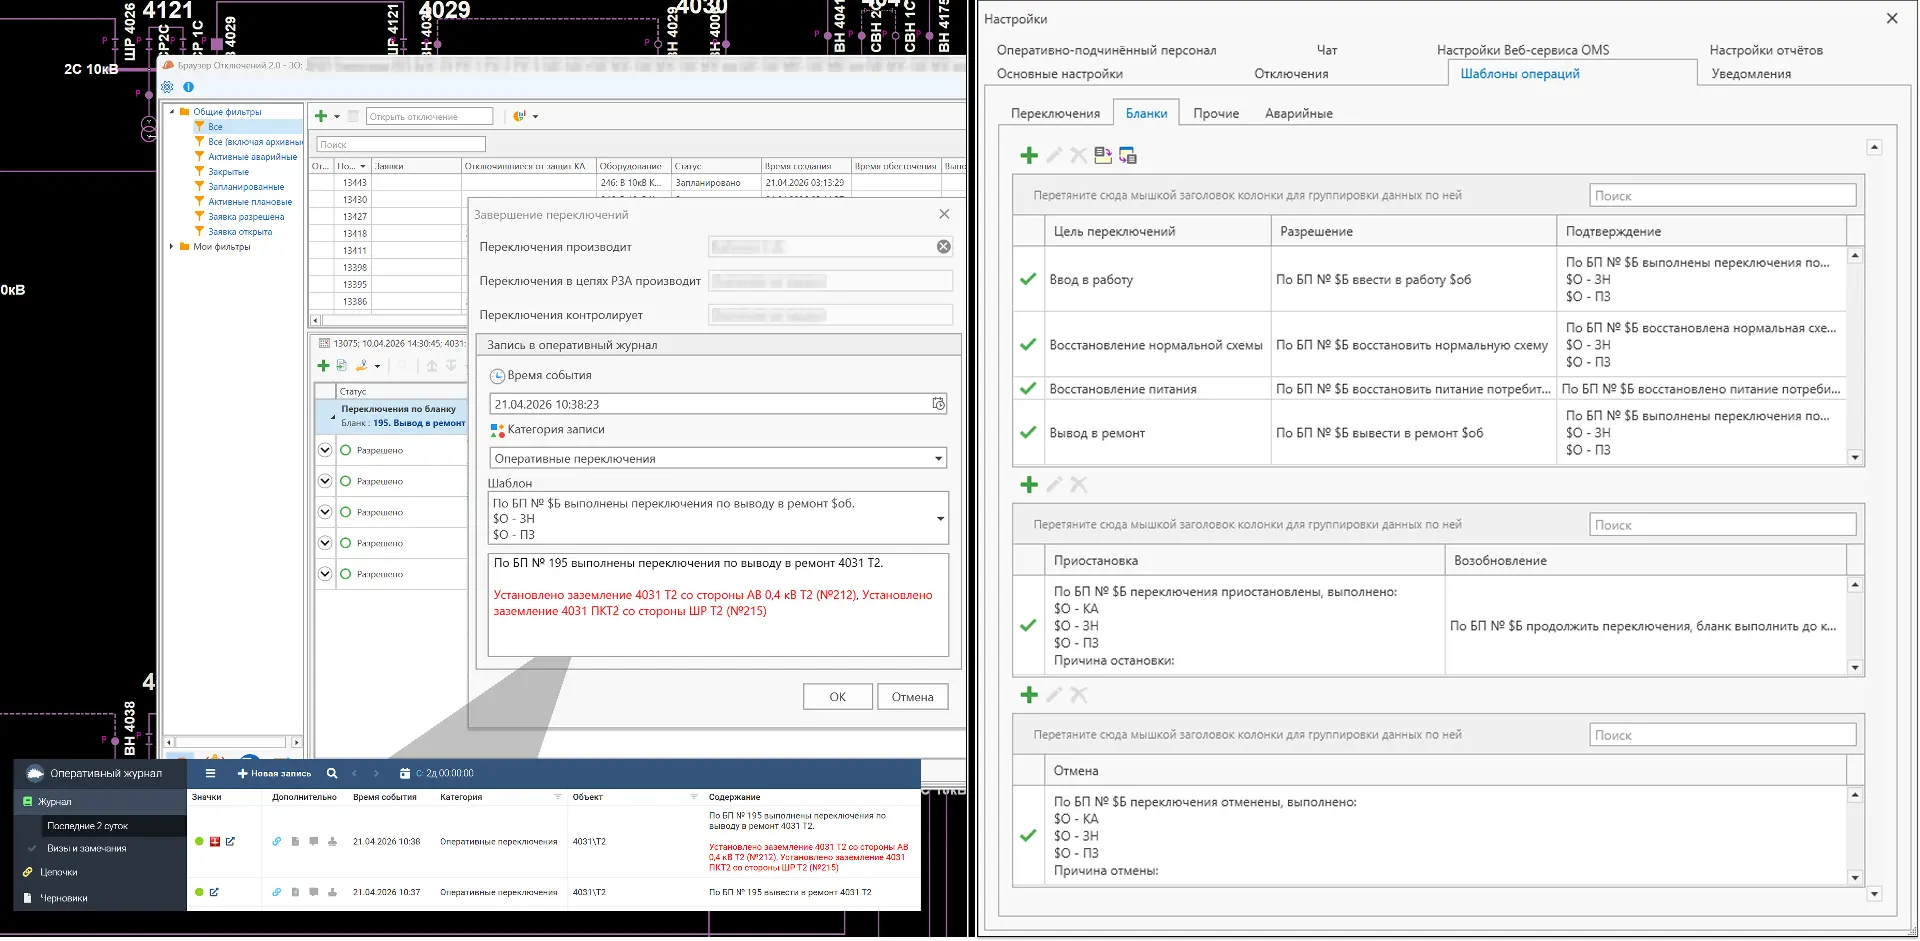Toggle checkmark for Восстановление нормальной схемы row
Viewport: 1920px width, 941px height.
(1028, 344)
